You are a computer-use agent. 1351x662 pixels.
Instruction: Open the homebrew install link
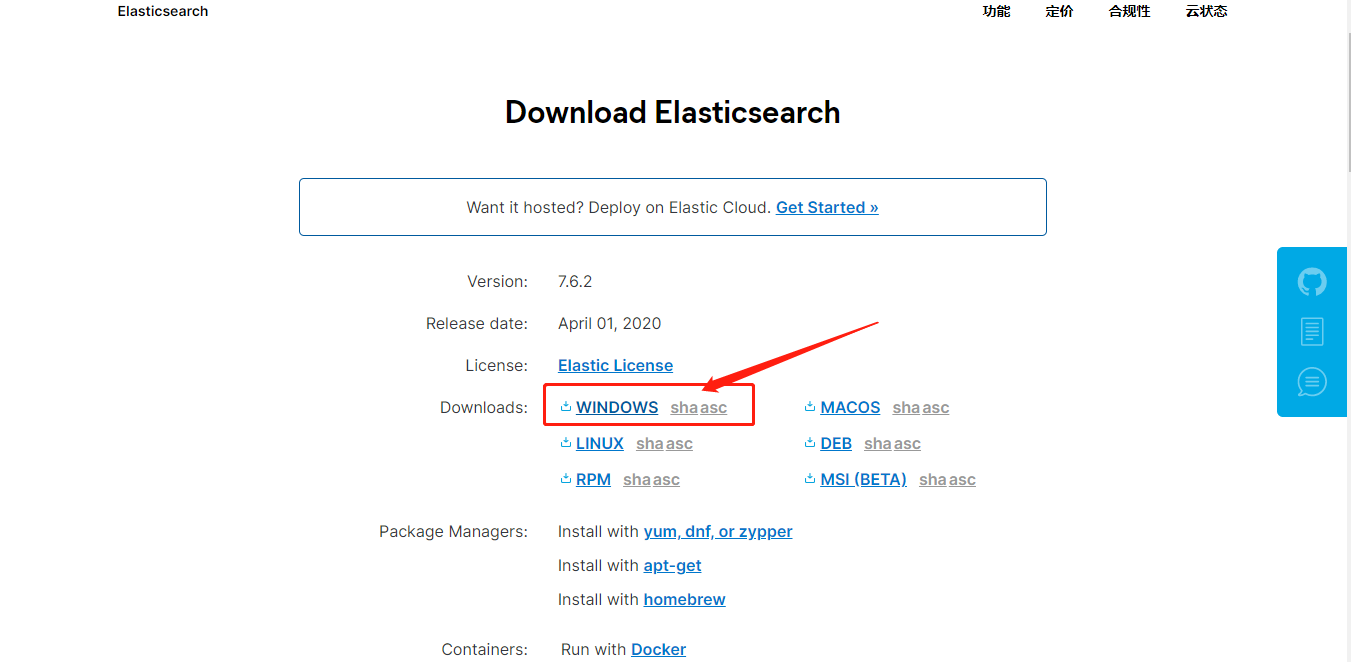pyautogui.click(x=684, y=599)
